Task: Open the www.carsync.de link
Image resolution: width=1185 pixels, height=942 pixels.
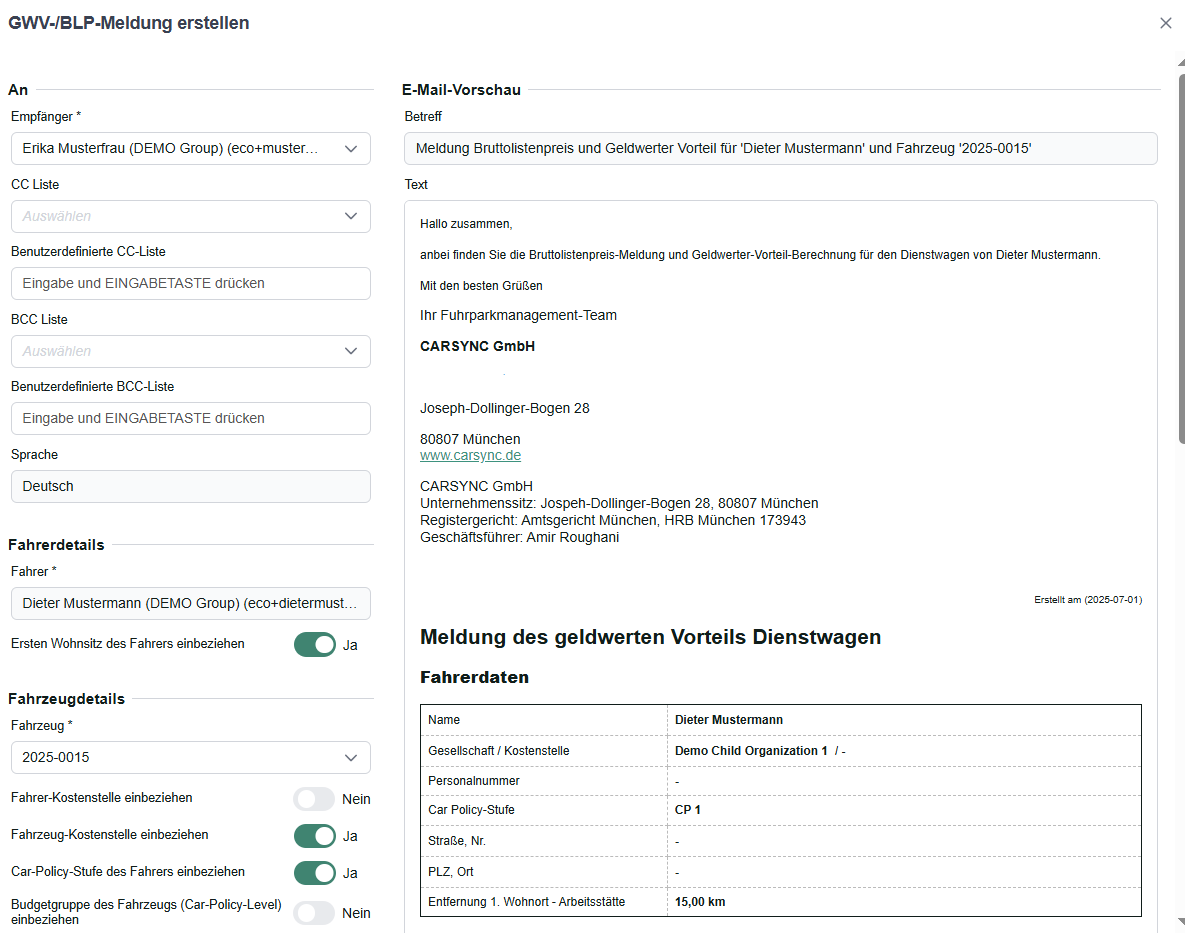Action: [x=470, y=456]
